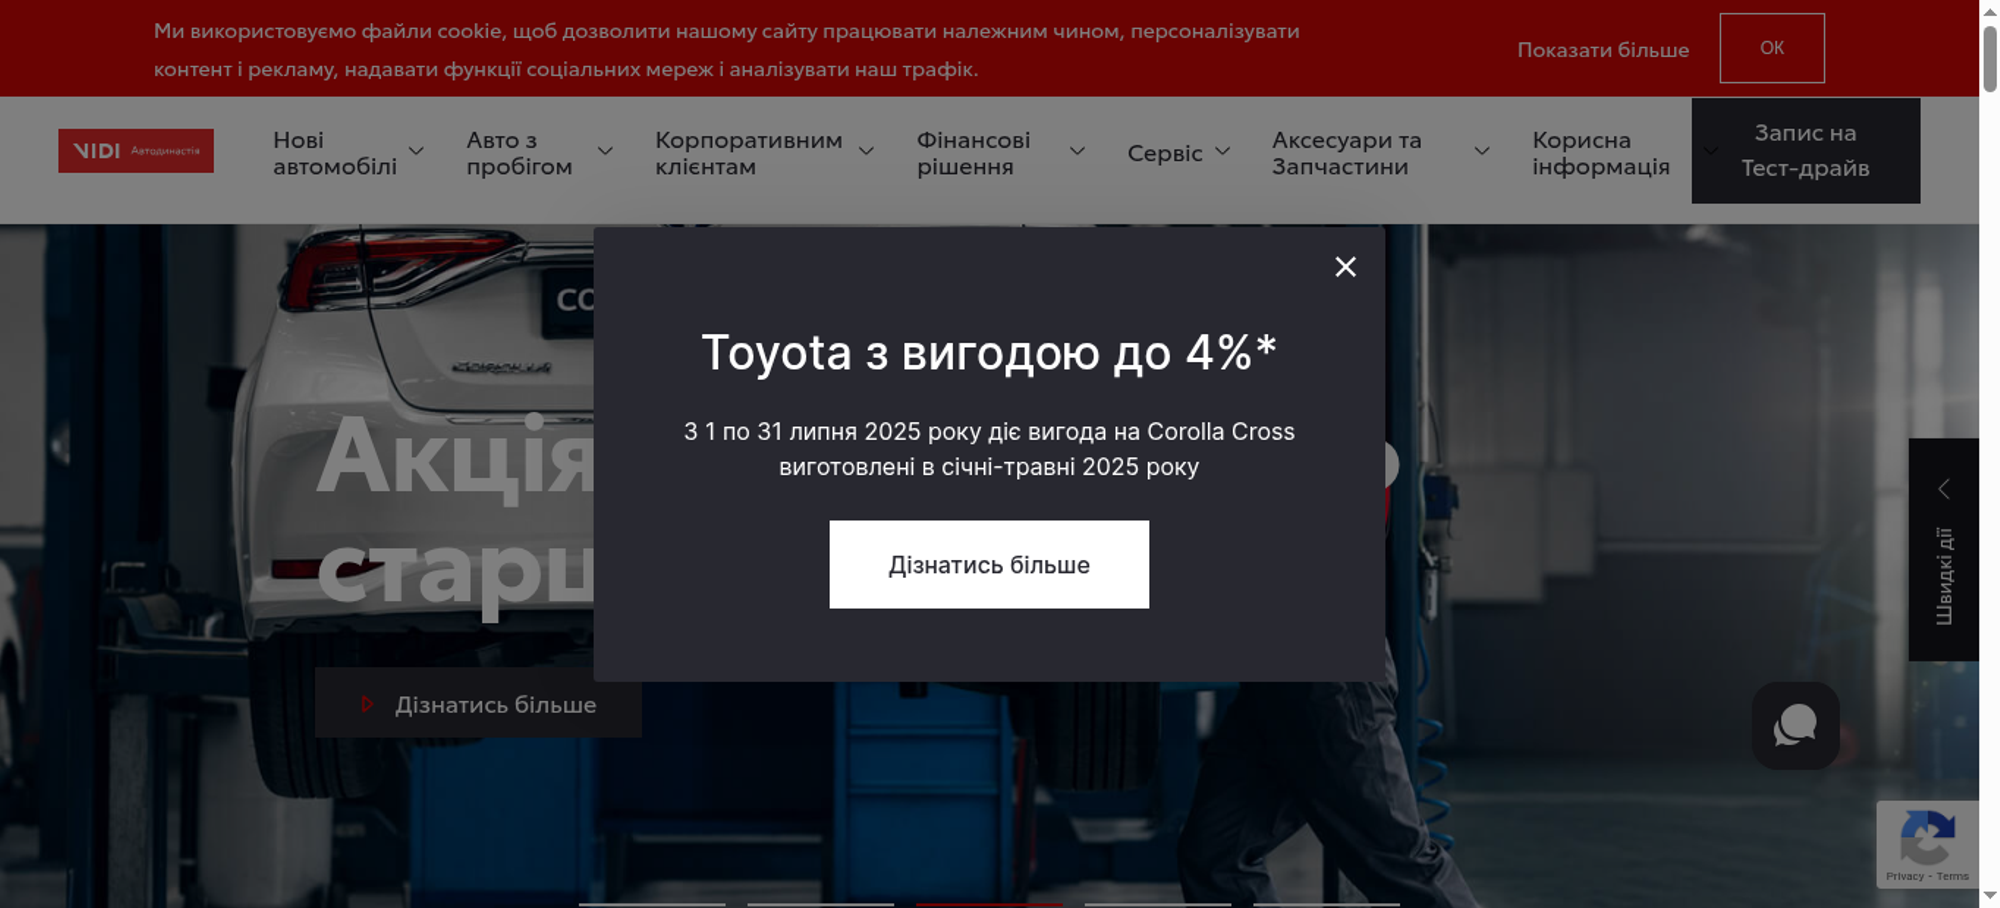The image size is (2000, 908).
Task: Accept cookies with the OK button
Action: pyautogui.click(x=1771, y=48)
